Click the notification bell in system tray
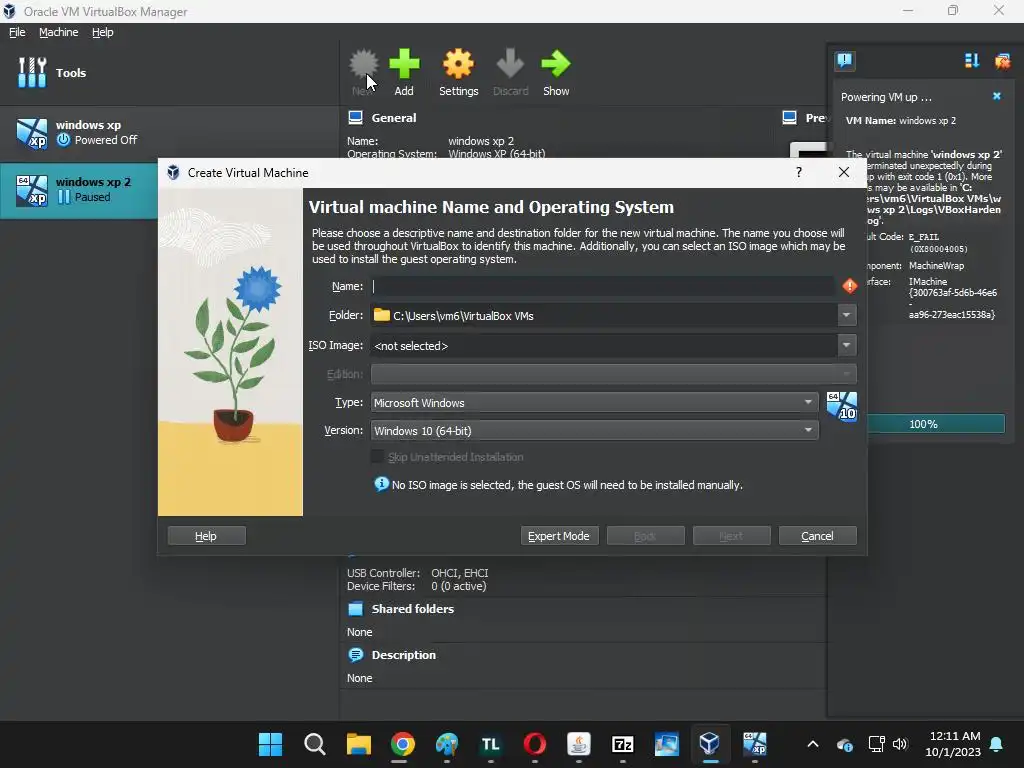1024x768 pixels. click(x=997, y=744)
